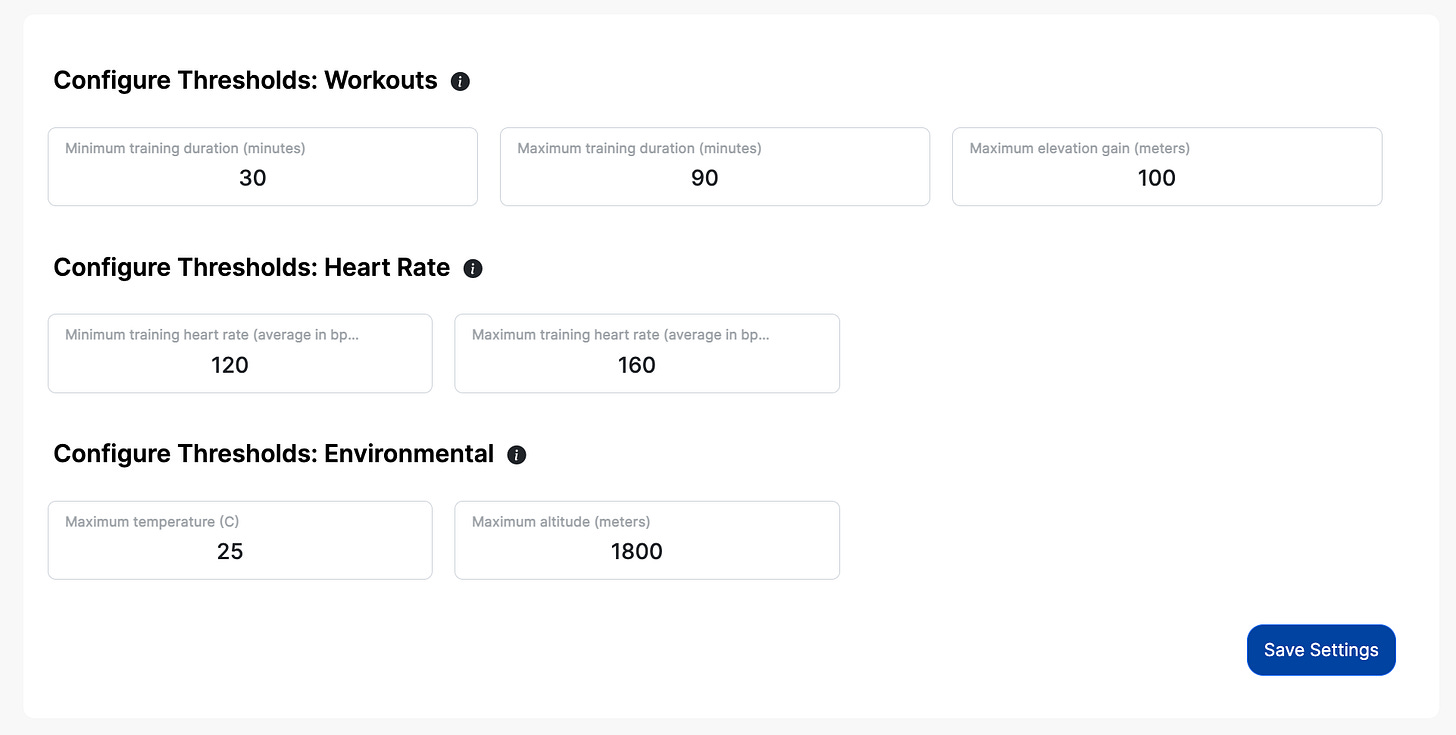Click the value 90 in maximum duration
Image resolution: width=1456 pixels, height=735 pixels.
(x=704, y=178)
